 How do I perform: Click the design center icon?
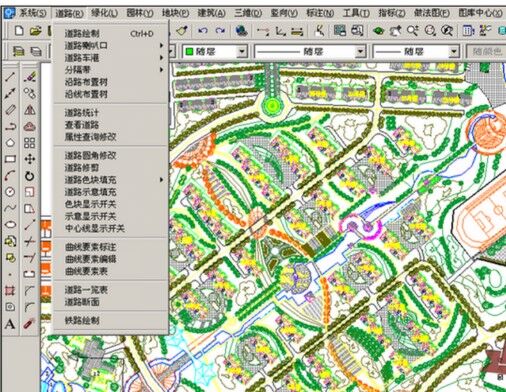coord(485,31)
